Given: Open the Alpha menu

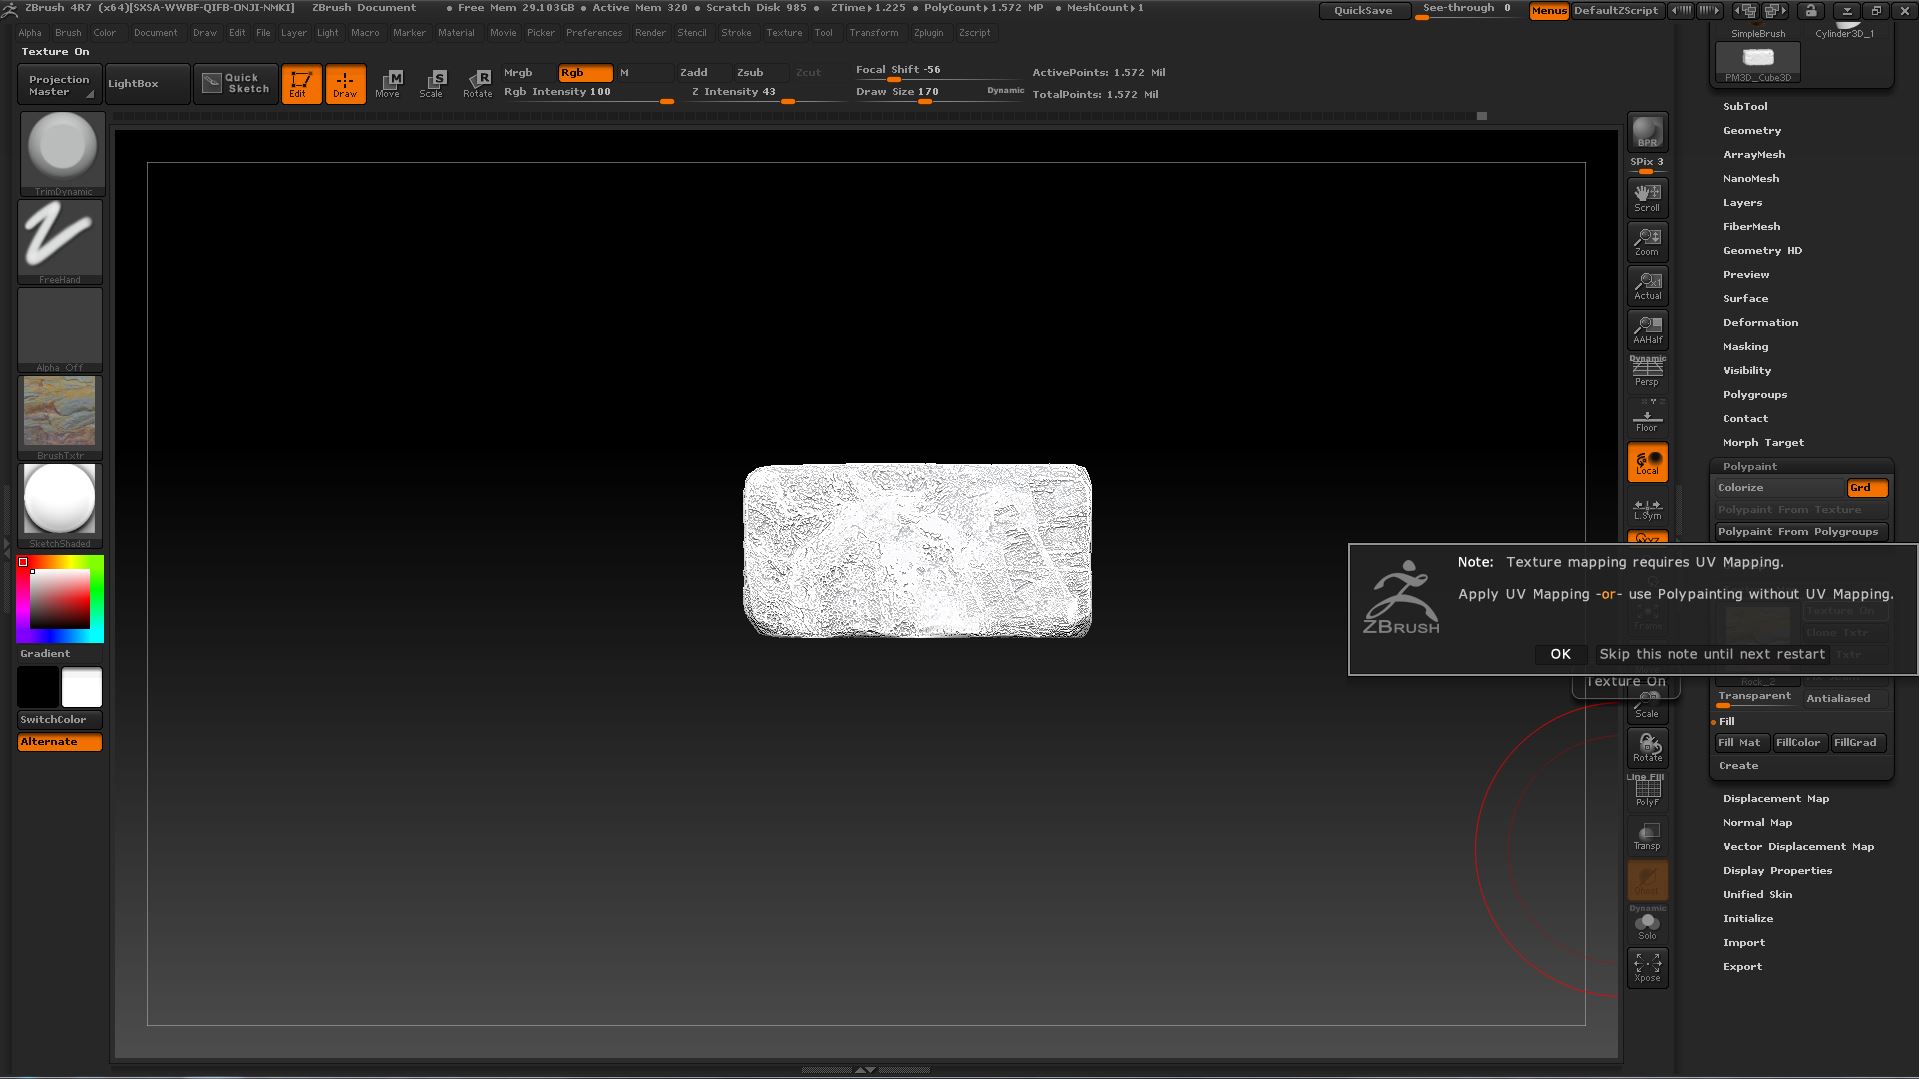Looking at the screenshot, I should pos(30,33).
